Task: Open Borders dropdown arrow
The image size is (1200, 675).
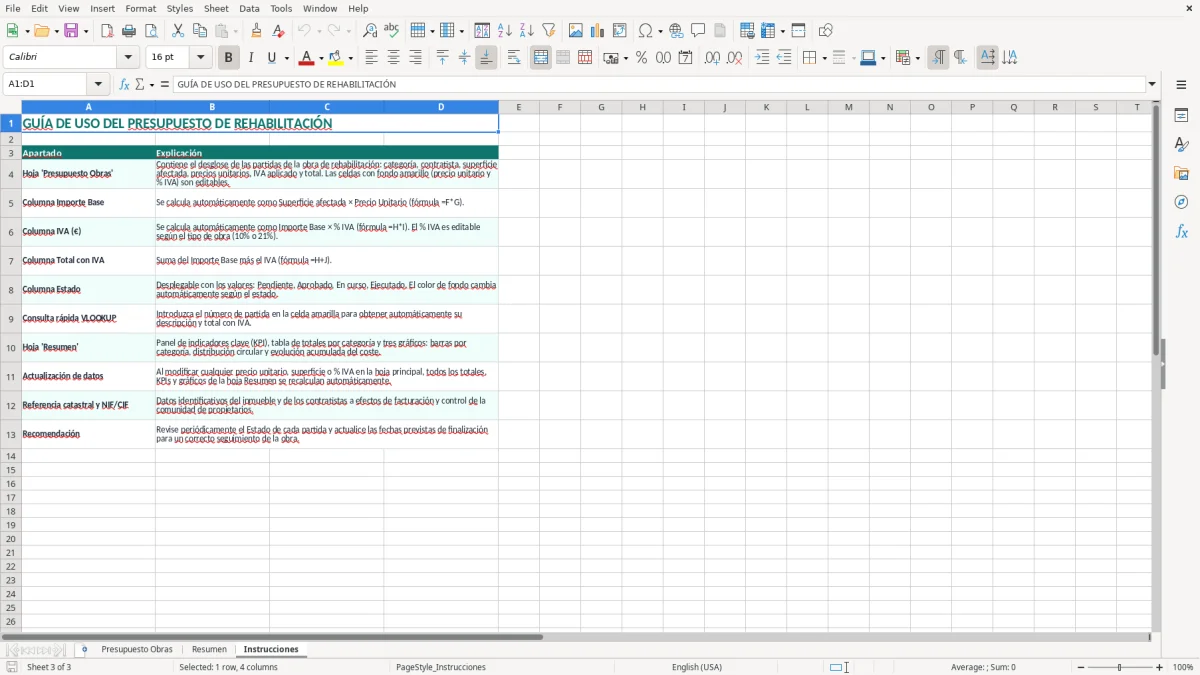Action: coord(824,58)
